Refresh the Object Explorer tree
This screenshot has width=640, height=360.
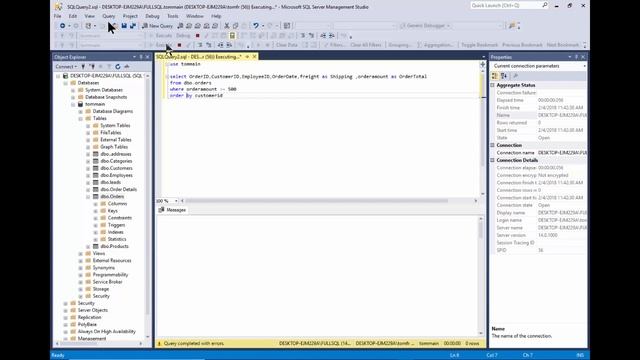point(118,66)
